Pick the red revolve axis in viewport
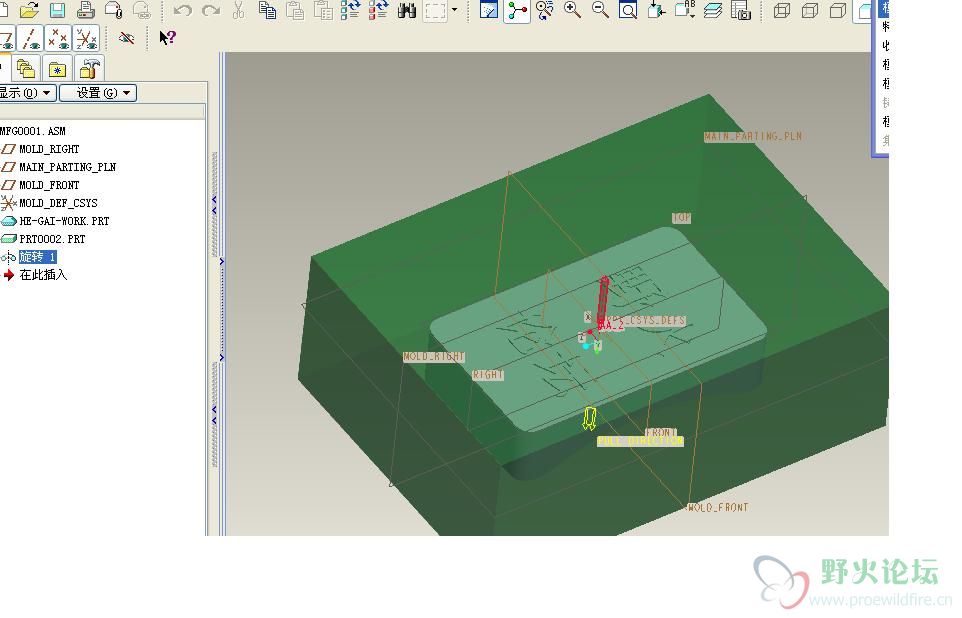The image size is (962, 618). point(603,301)
